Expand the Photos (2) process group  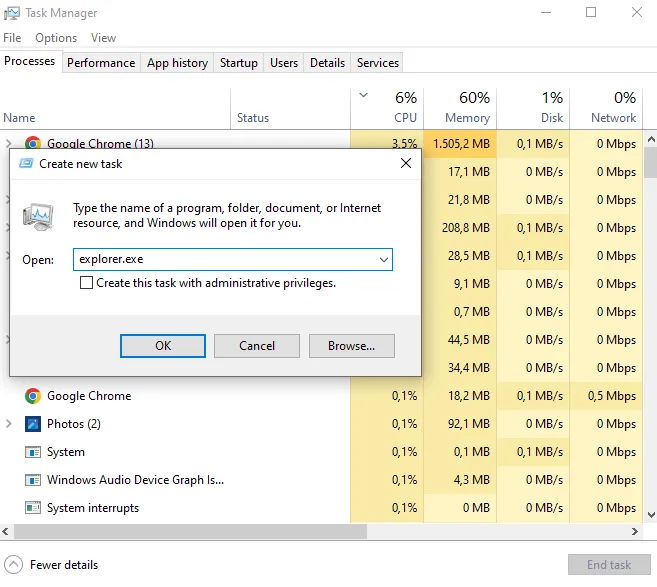point(8,424)
